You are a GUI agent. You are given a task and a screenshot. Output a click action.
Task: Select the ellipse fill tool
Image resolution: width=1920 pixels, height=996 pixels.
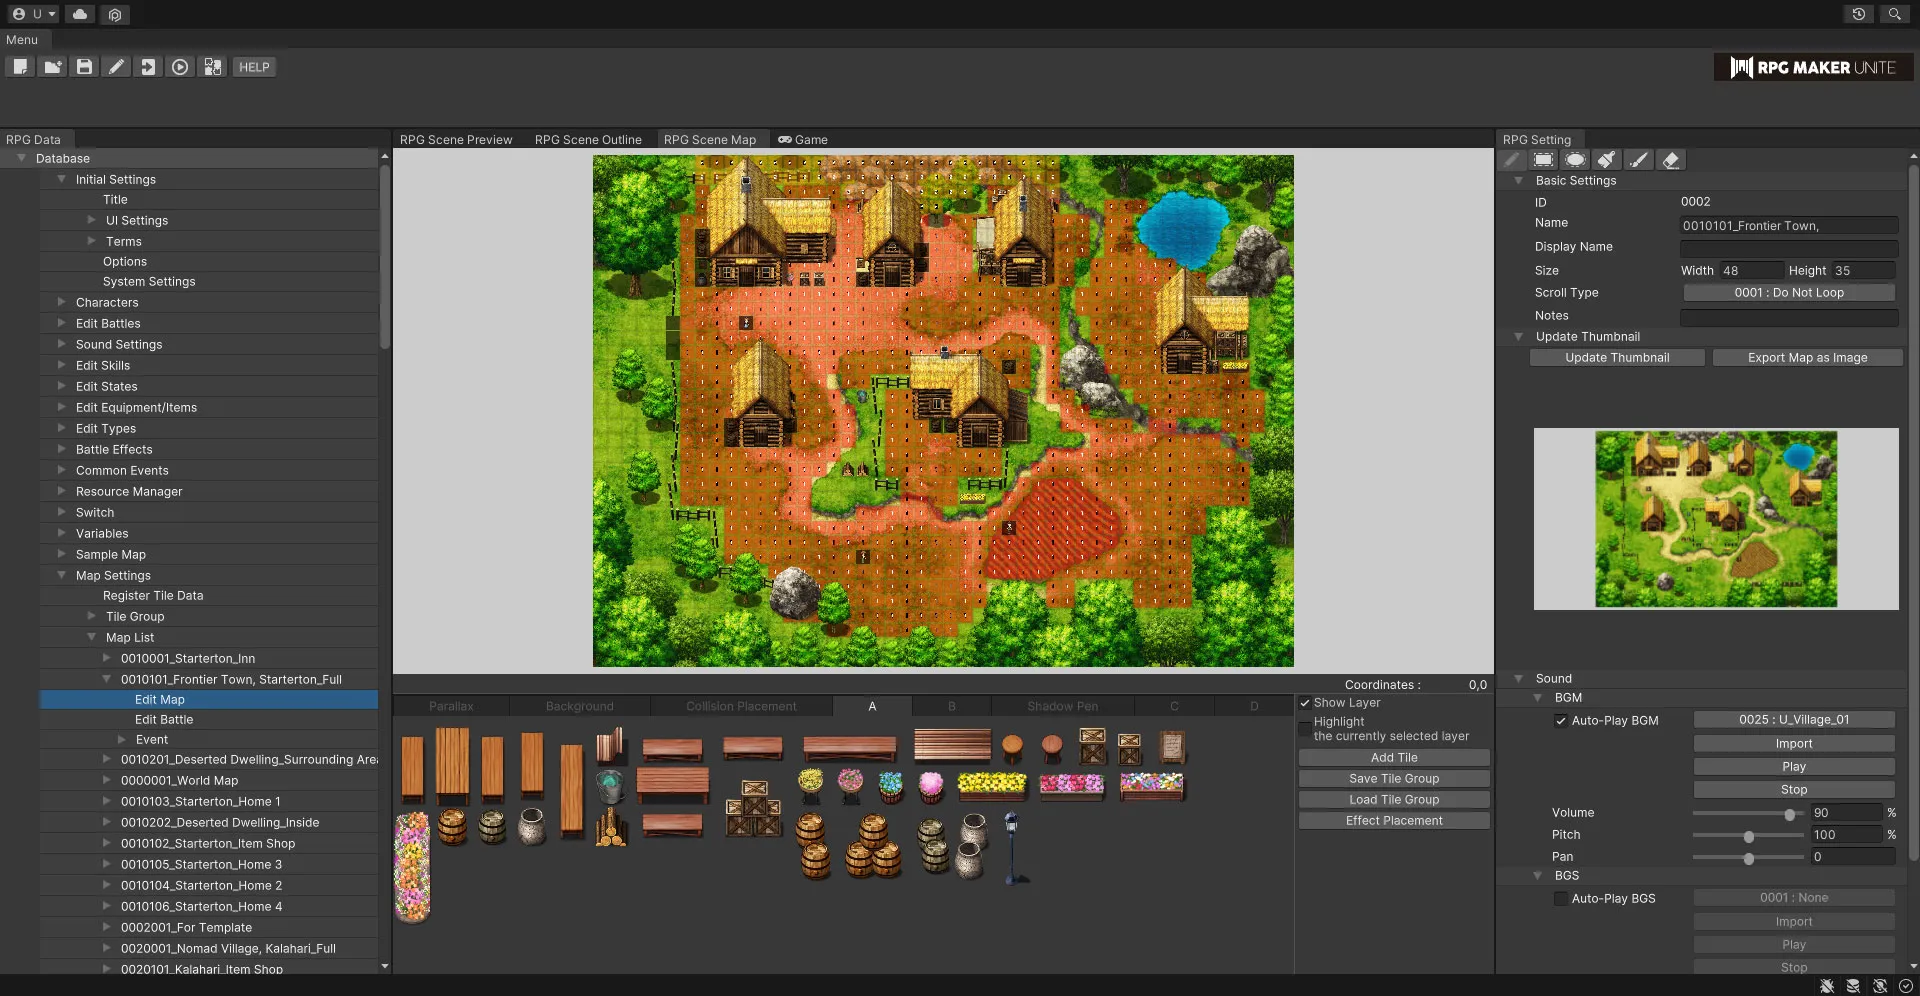[1575, 160]
